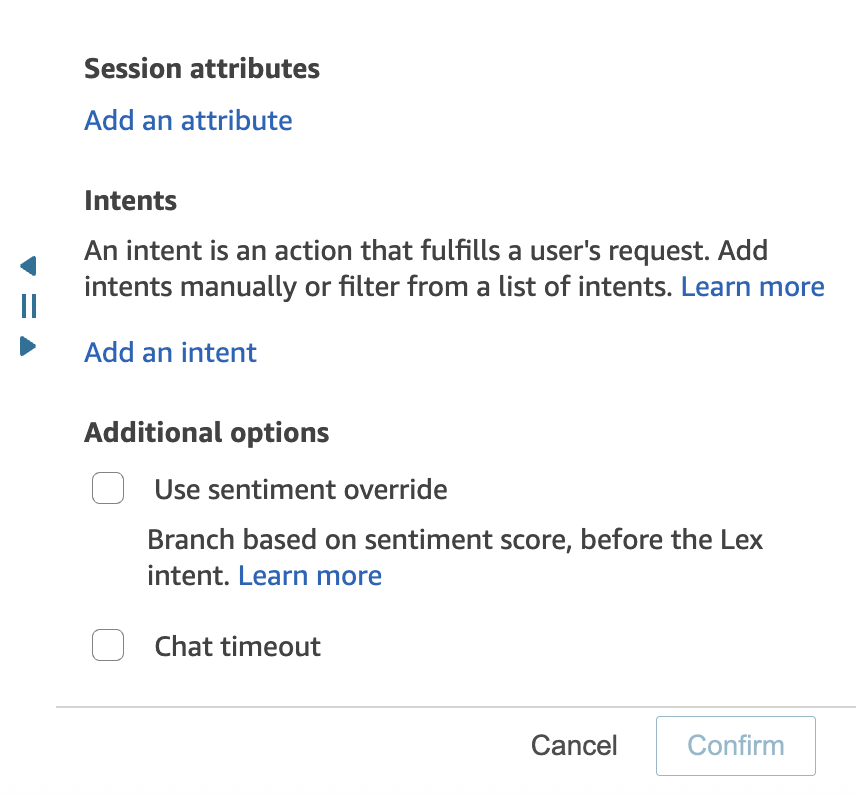Click the Session attributes section heading
Viewport: 856px width, 796px height.
[202, 68]
